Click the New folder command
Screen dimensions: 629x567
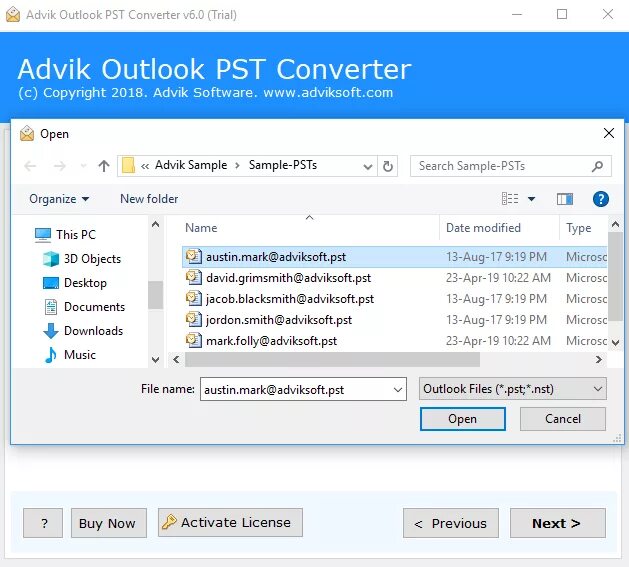pos(149,199)
